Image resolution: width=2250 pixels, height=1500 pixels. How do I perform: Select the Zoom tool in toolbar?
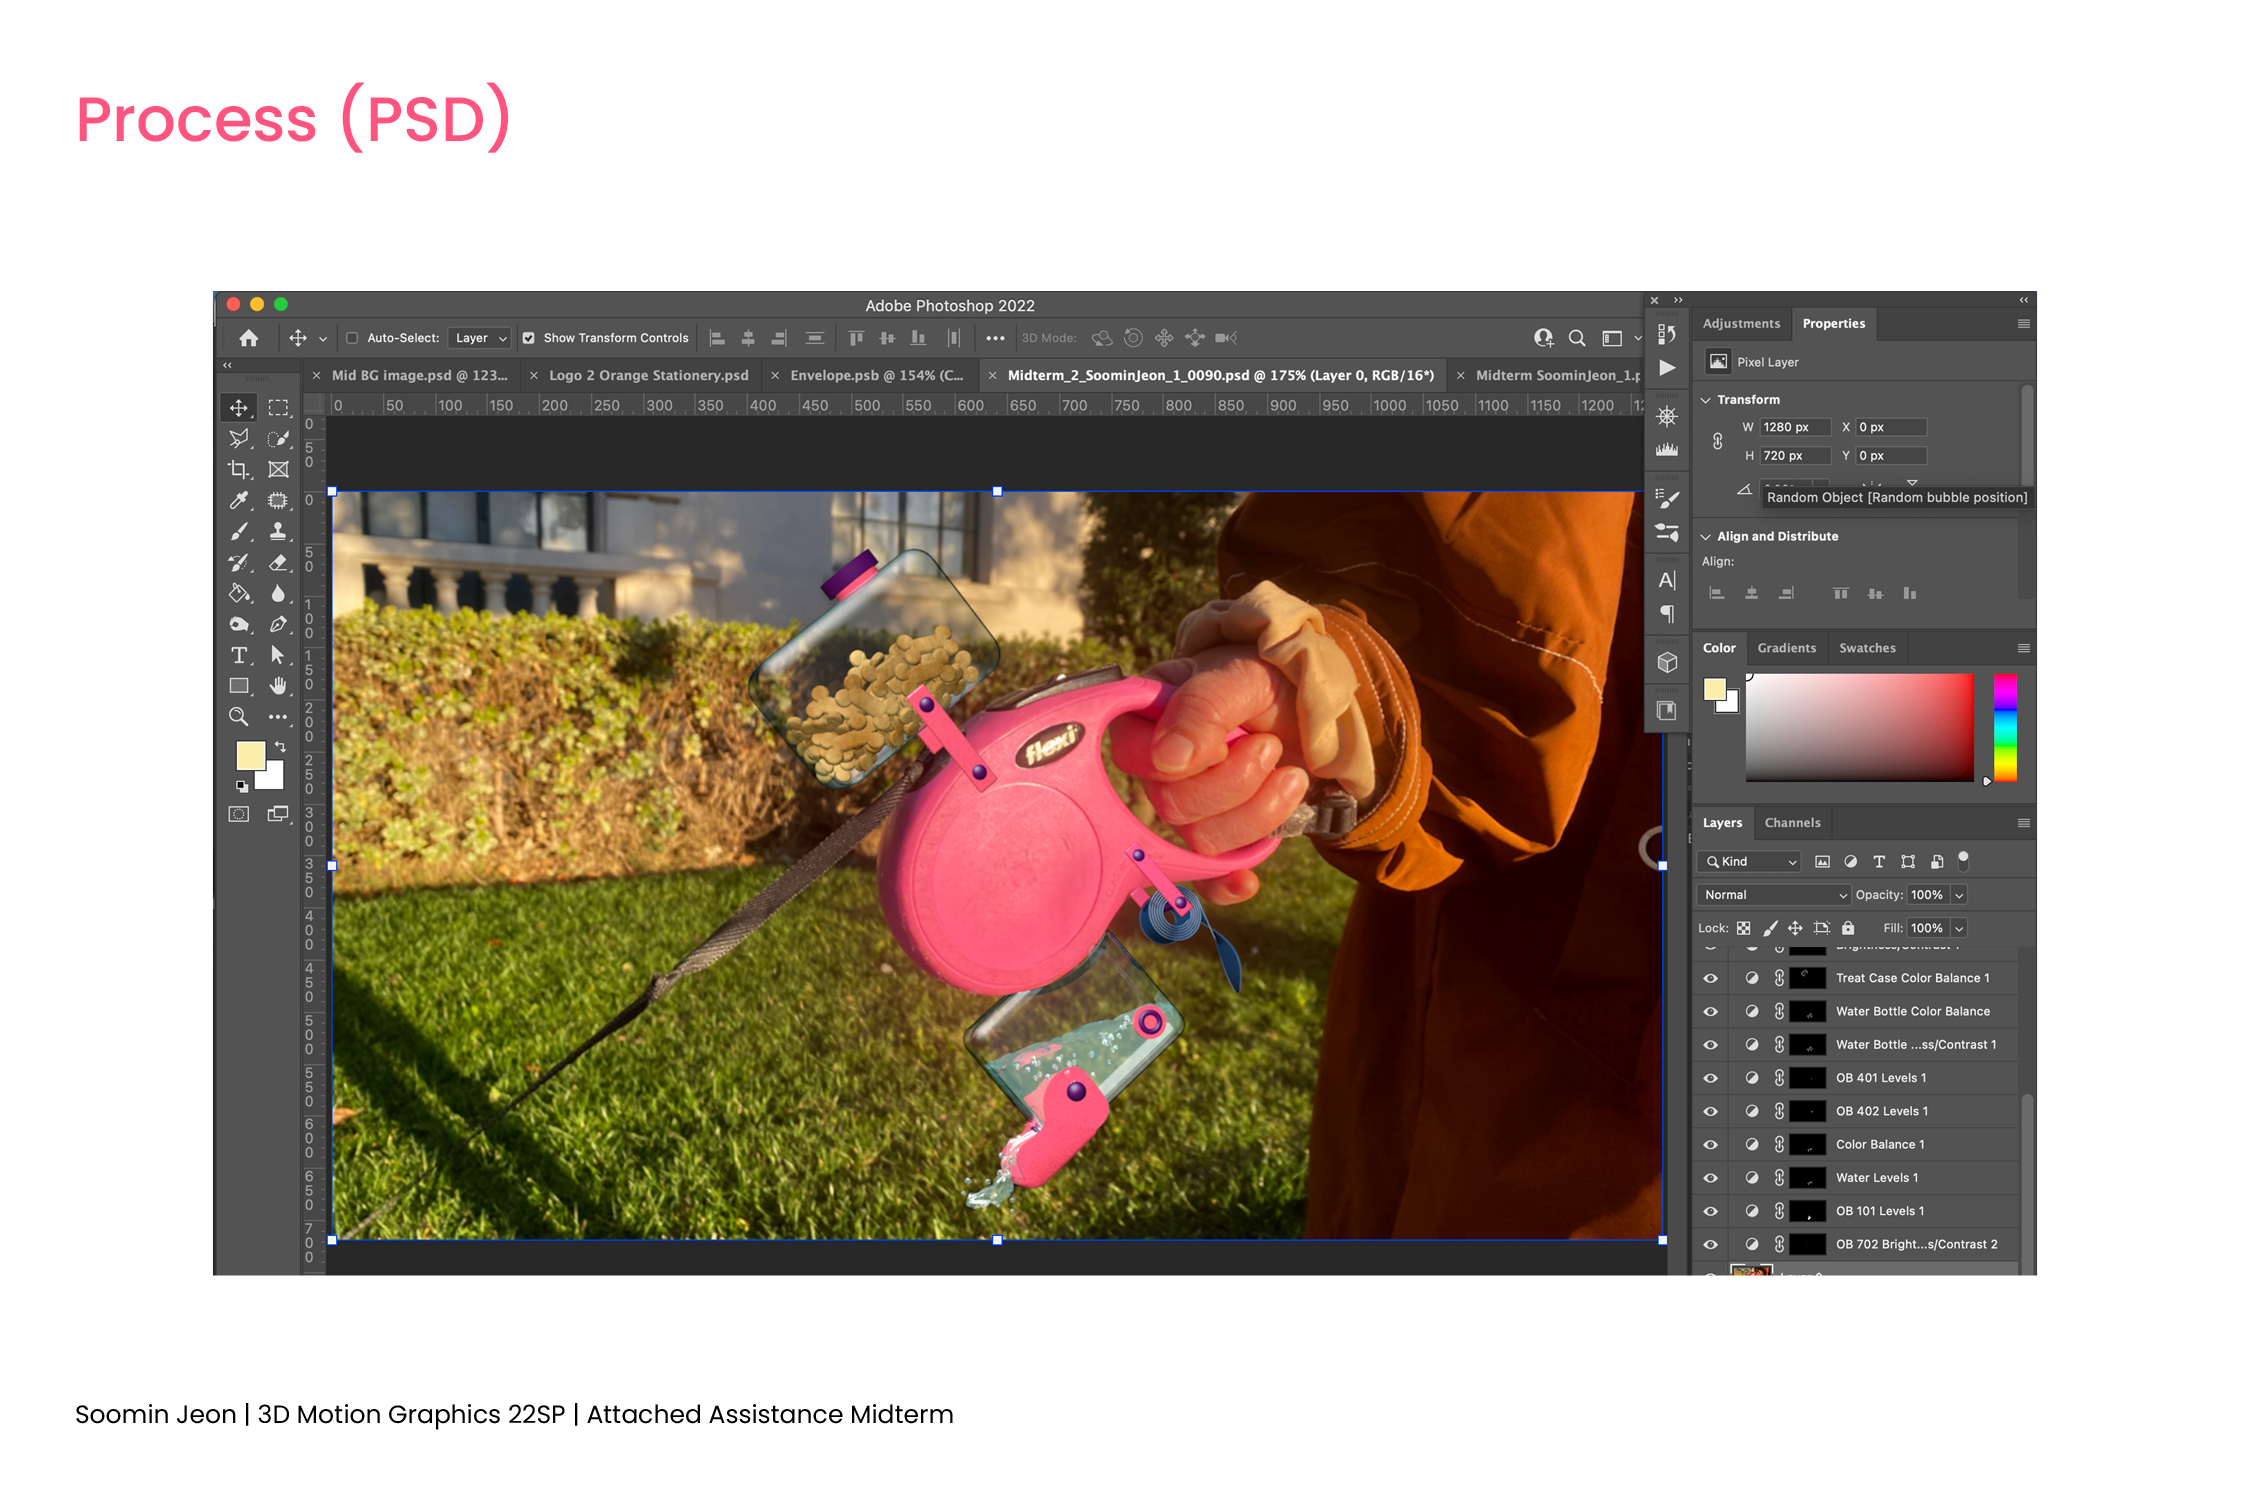(238, 717)
